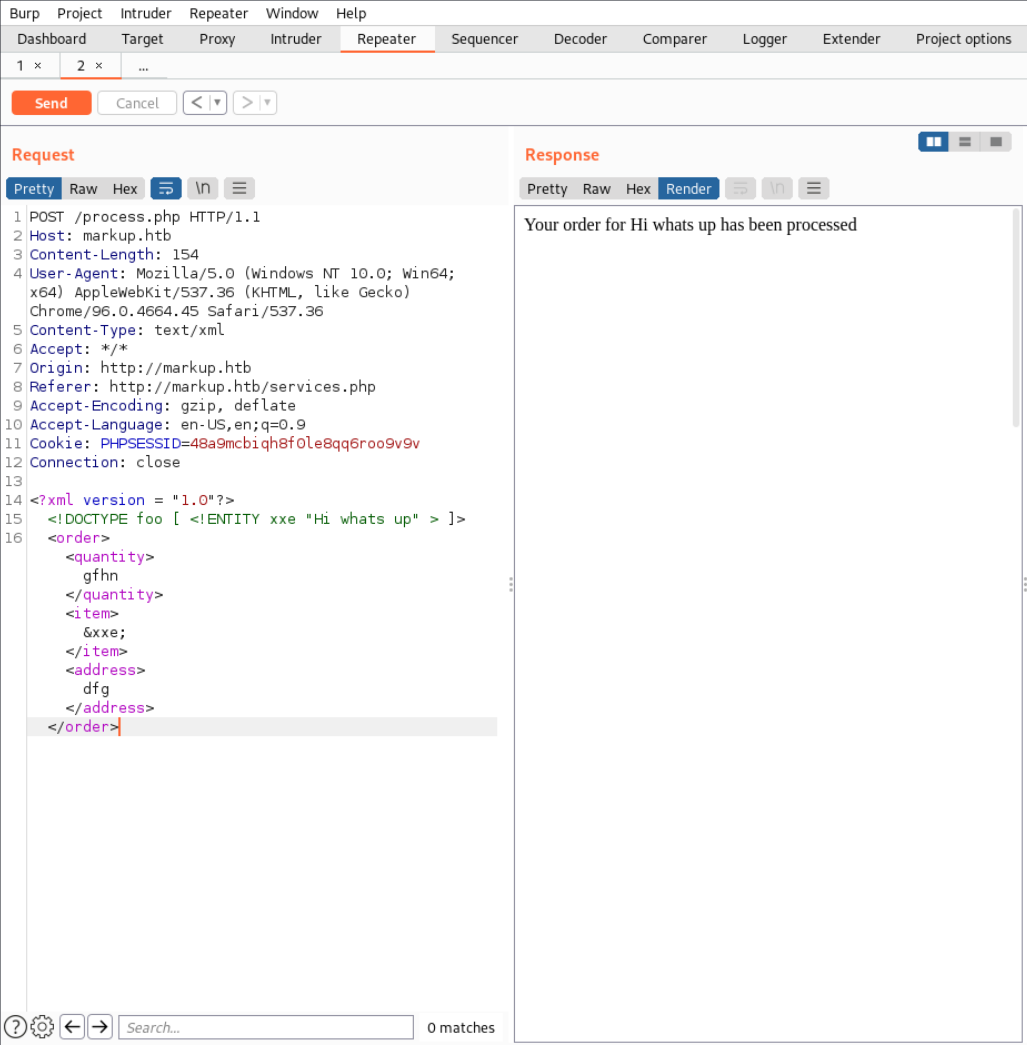Screen dimensions: 1027x1045
Task: Open the Response viewer options menu
Action: [x=814, y=189]
